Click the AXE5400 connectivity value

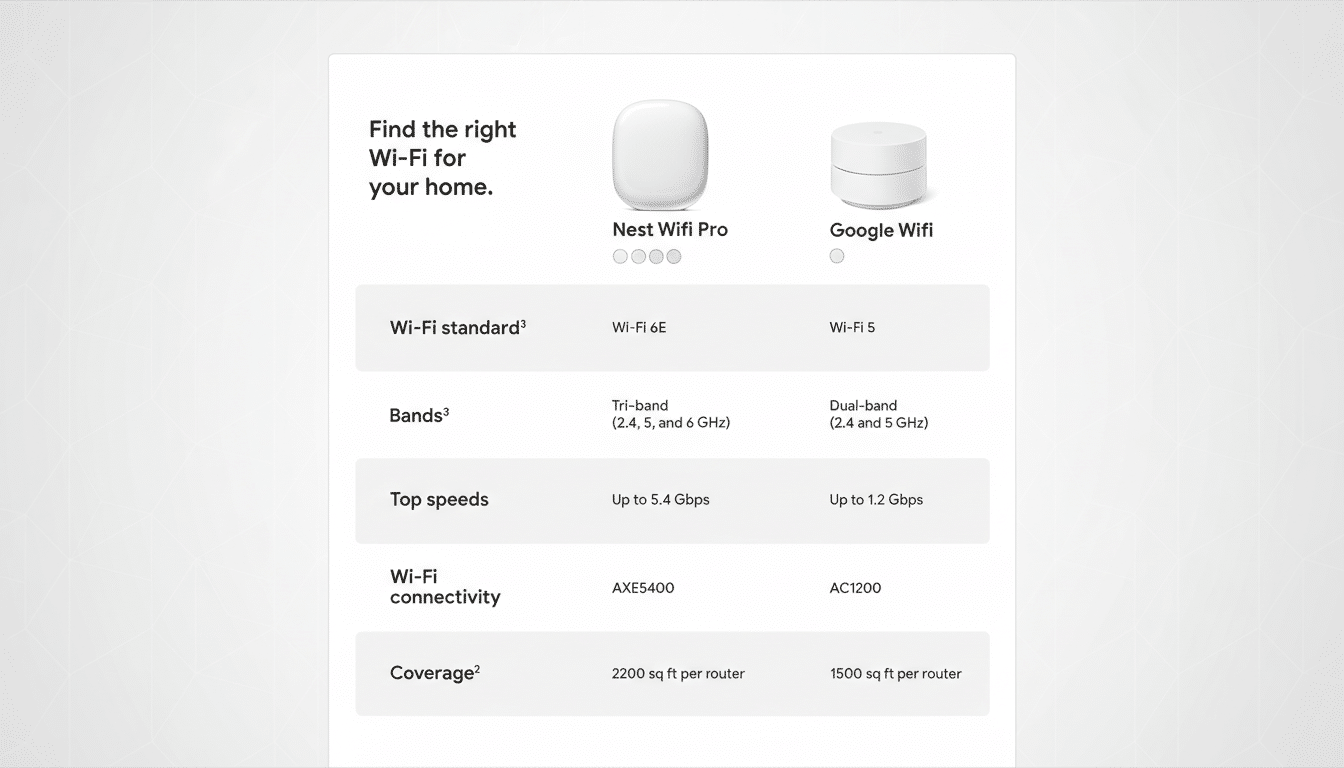pyautogui.click(x=643, y=587)
